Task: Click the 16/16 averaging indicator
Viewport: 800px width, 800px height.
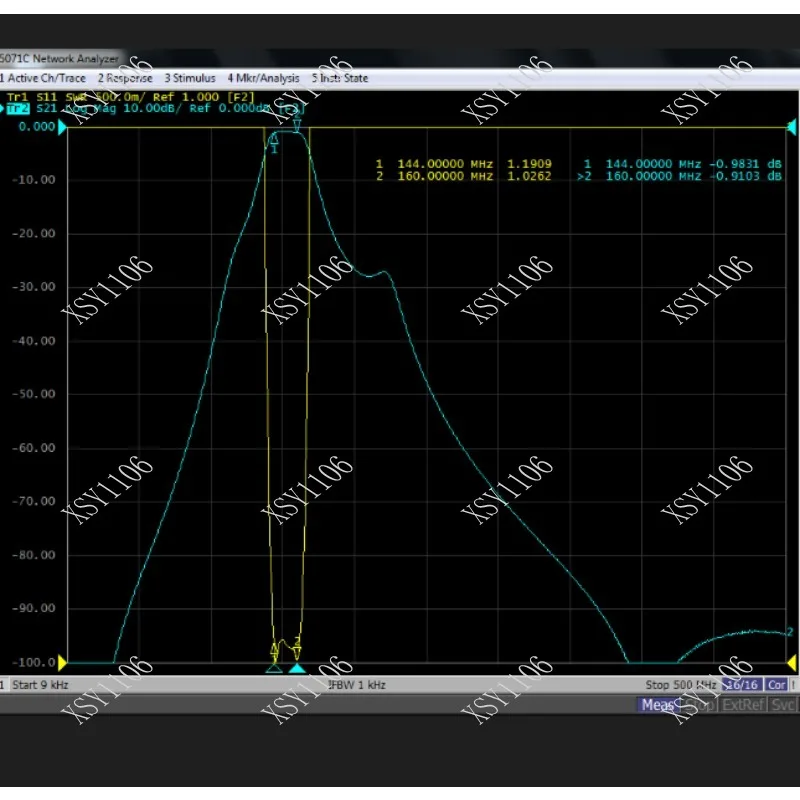Action: click(743, 685)
